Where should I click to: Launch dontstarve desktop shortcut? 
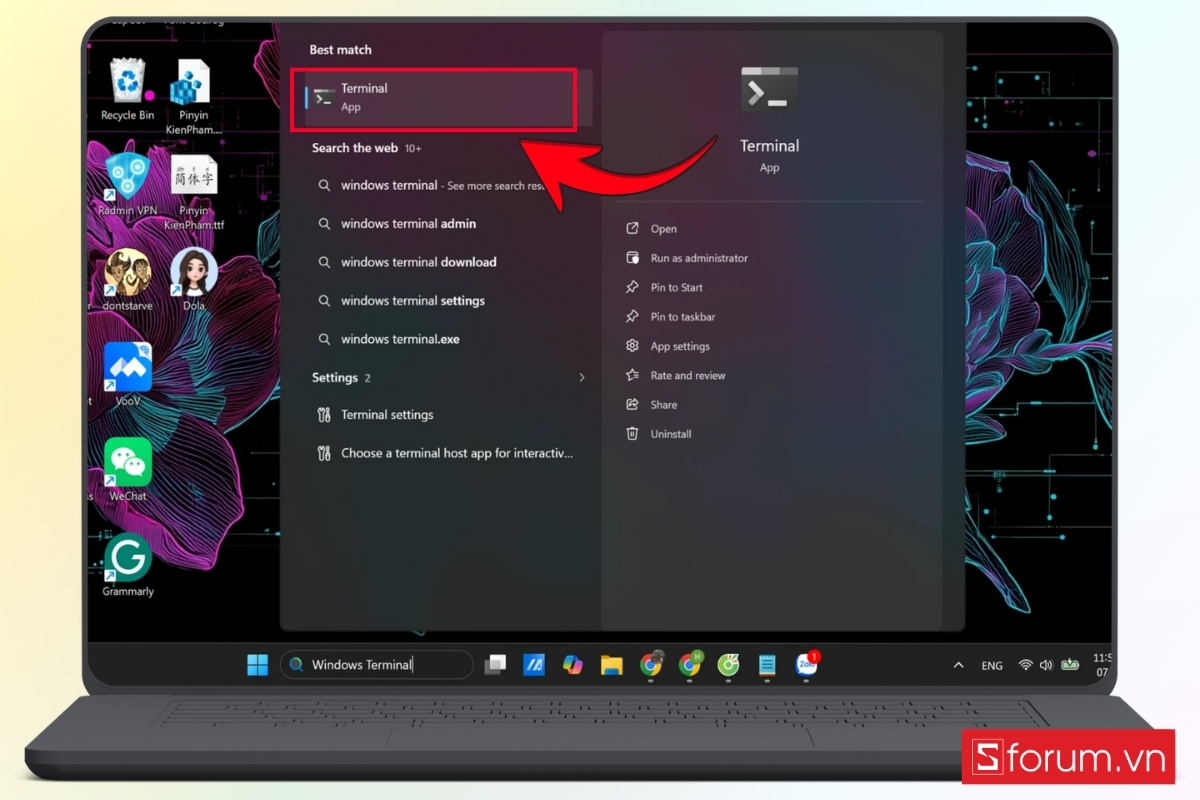pos(128,280)
